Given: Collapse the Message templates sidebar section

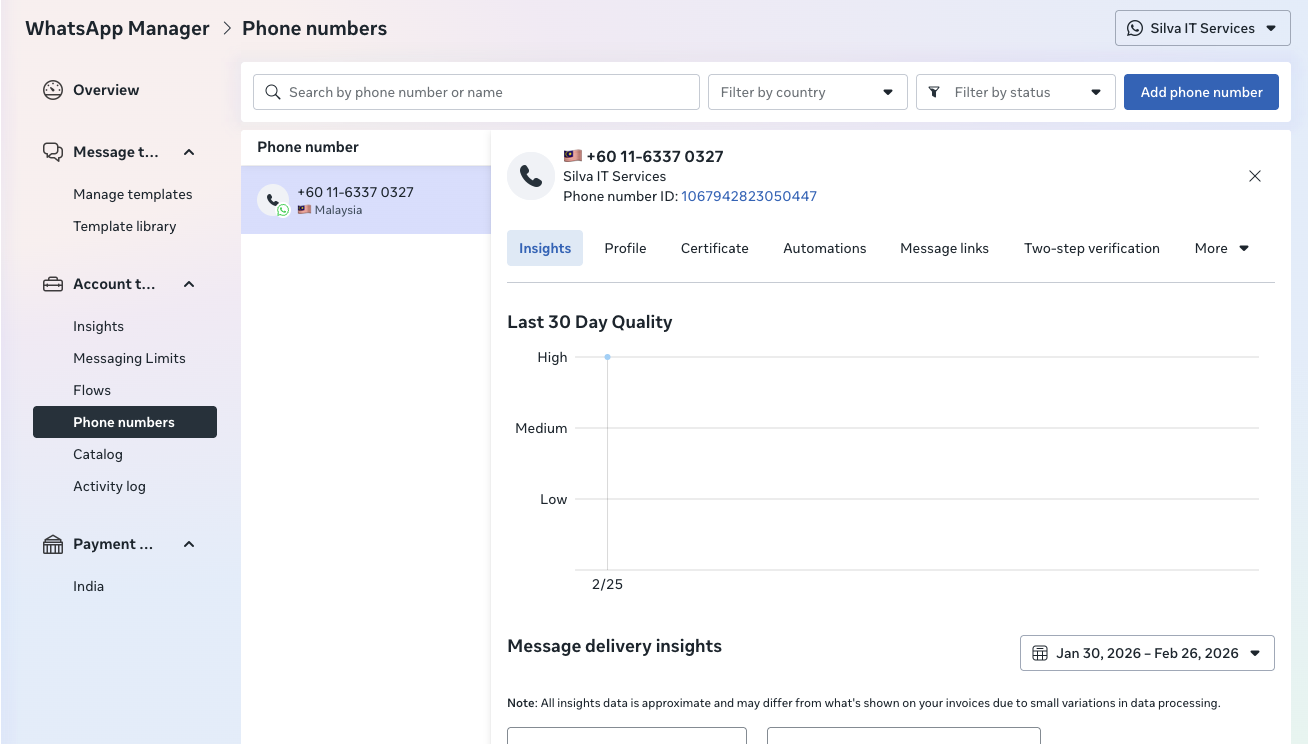Looking at the screenshot, I should 189,152.
